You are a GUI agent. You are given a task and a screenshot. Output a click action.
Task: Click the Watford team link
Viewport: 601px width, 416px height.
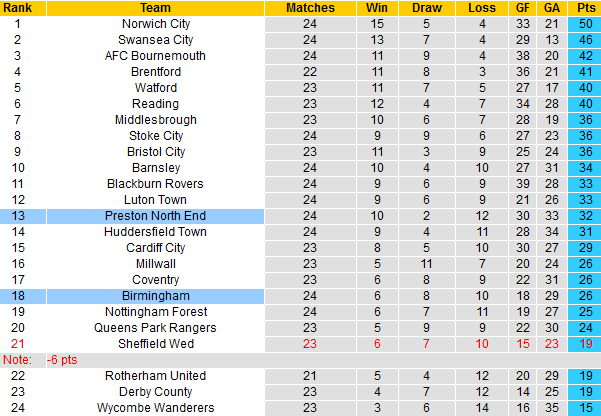click(155, 87)
